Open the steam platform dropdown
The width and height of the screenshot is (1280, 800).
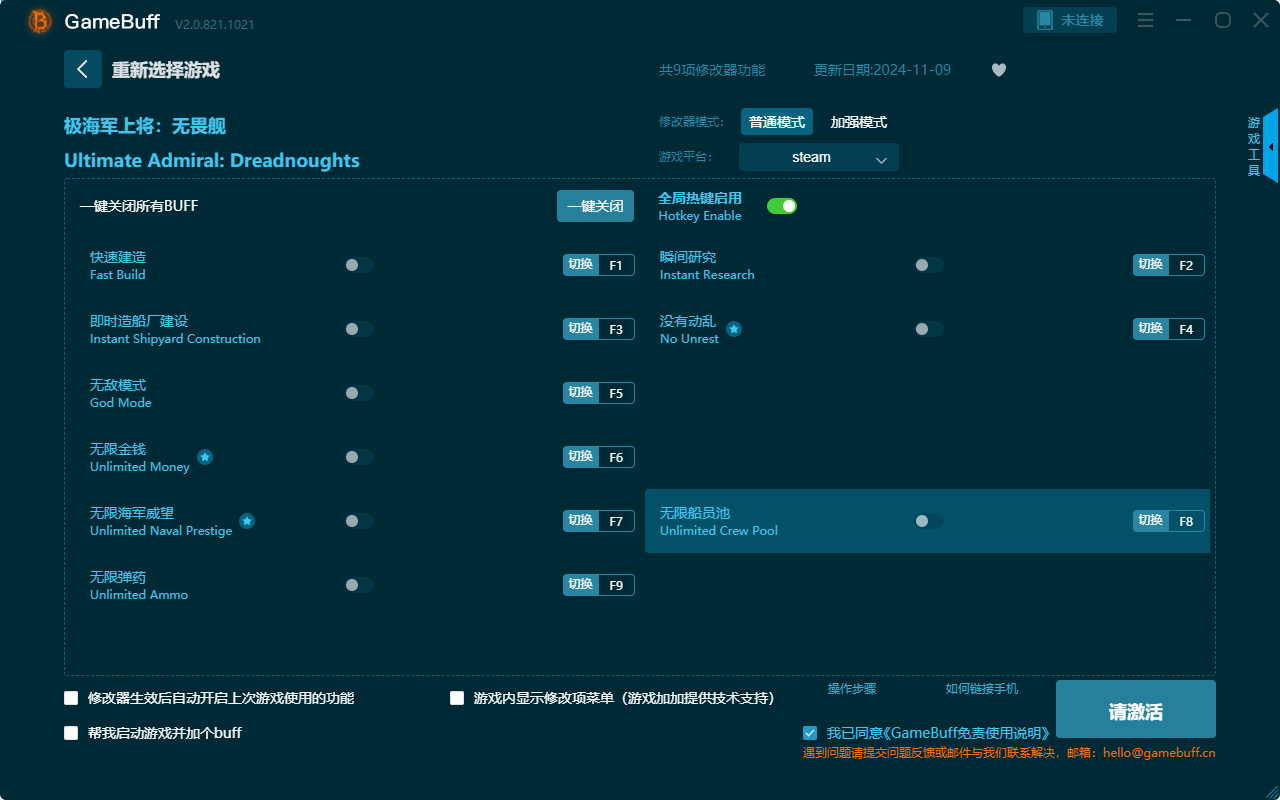pos(818,157)
